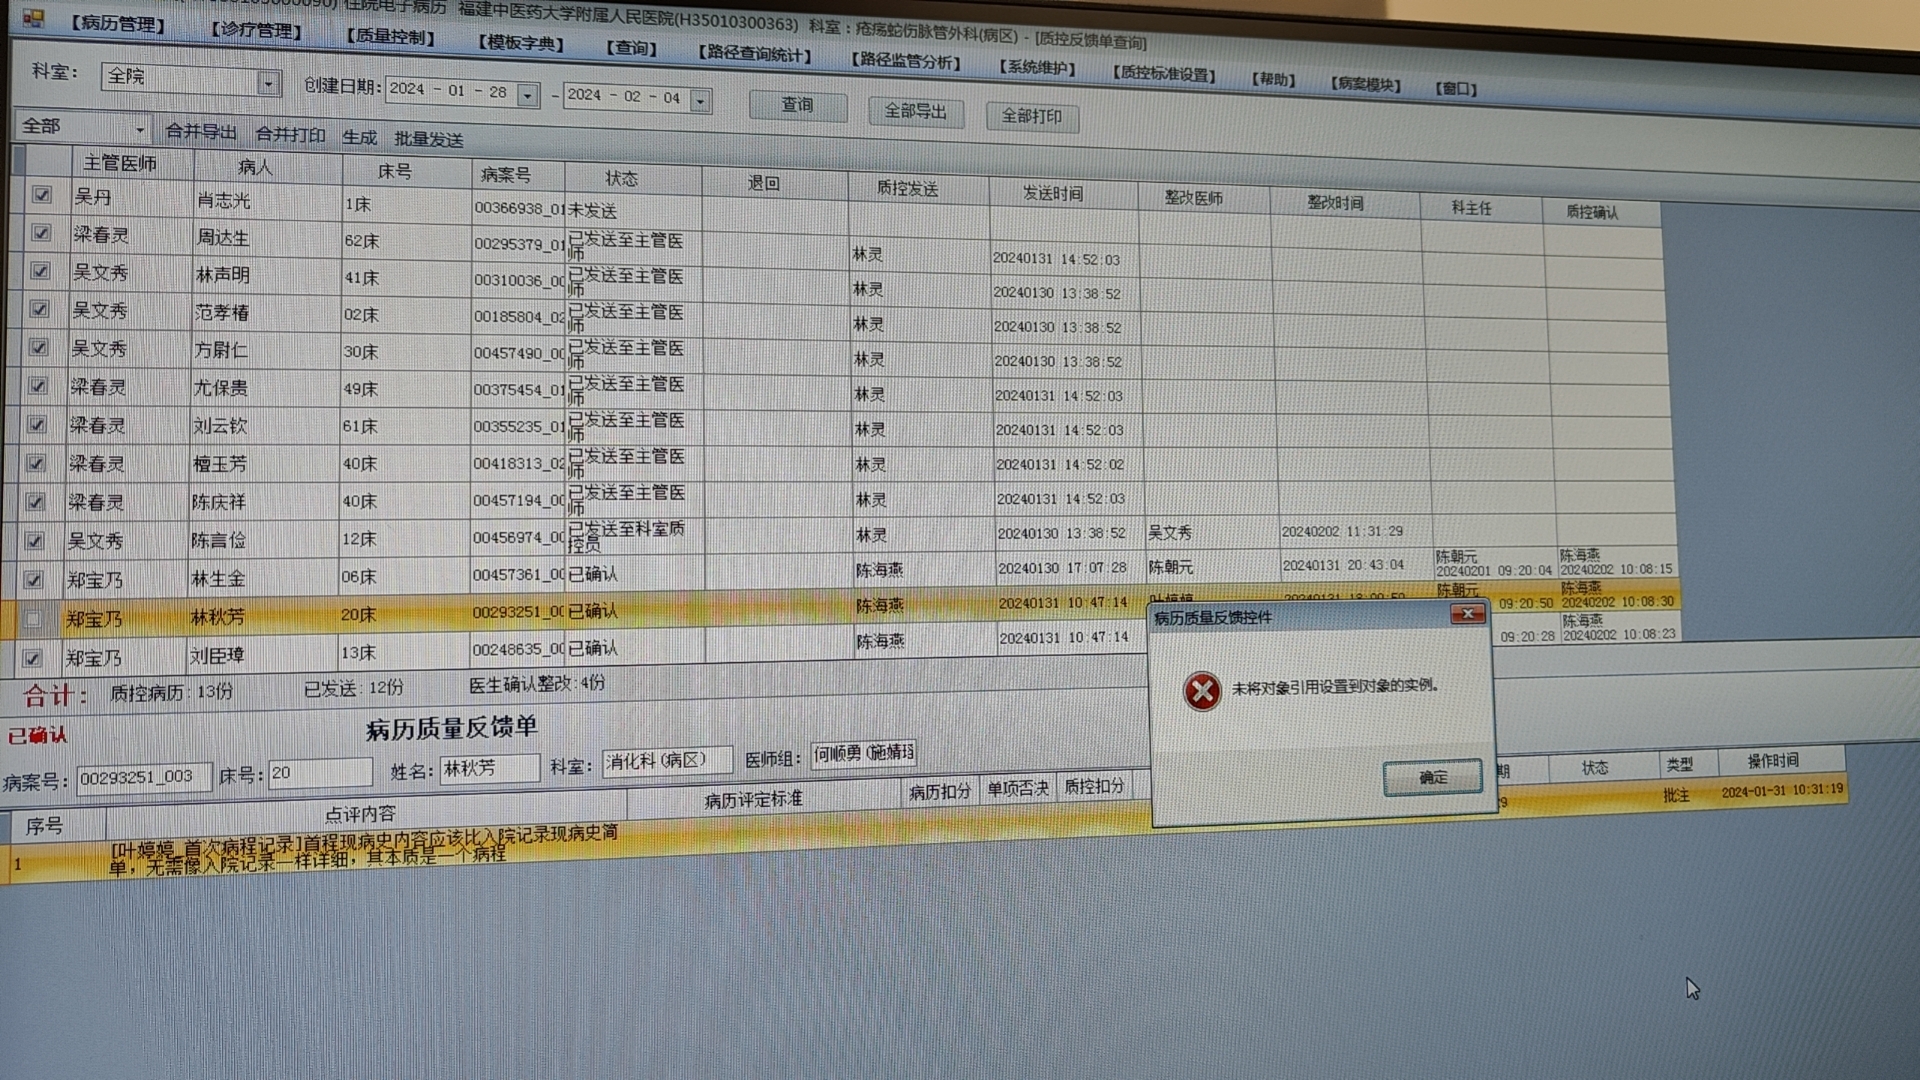
Task: Click 批量发送 in the toolbar
Action: pyautogui.click(x=428, y=139)
